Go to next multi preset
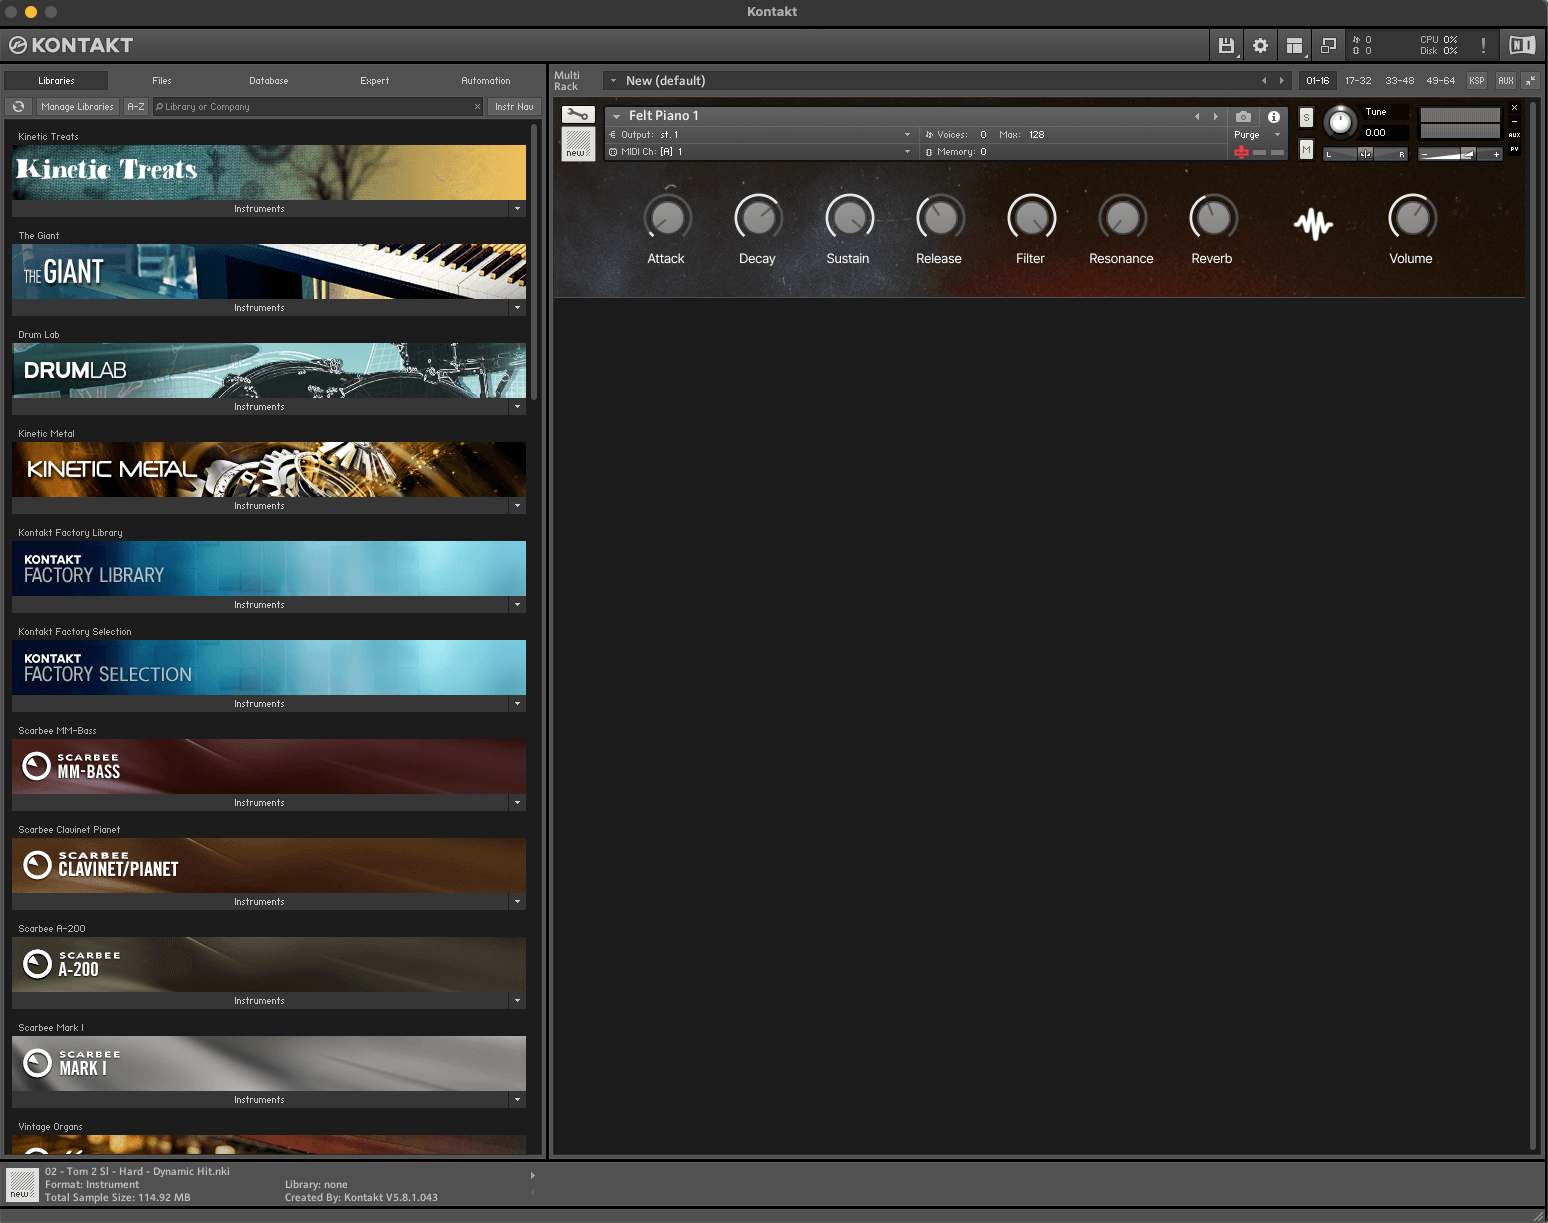Screen dimensions: 1548x1223 (x=1281, y=81)
